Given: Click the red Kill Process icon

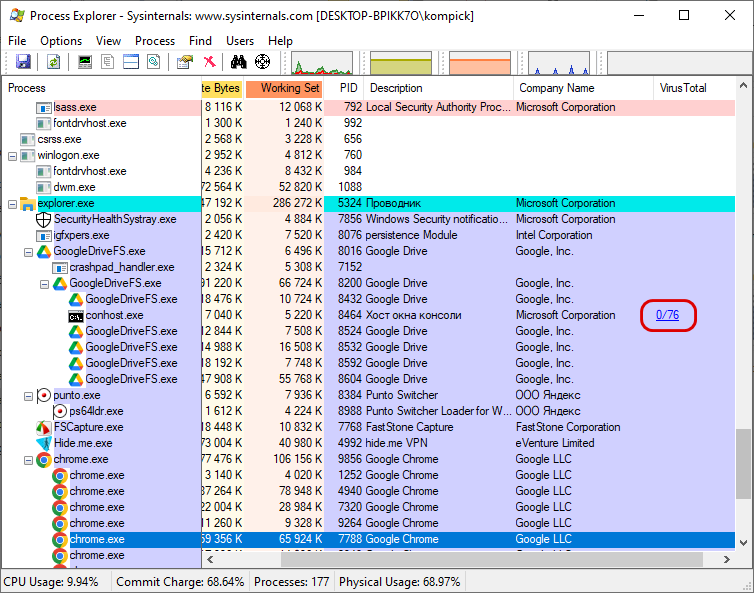Looking at the screenshot, I should tap(209, 62).
